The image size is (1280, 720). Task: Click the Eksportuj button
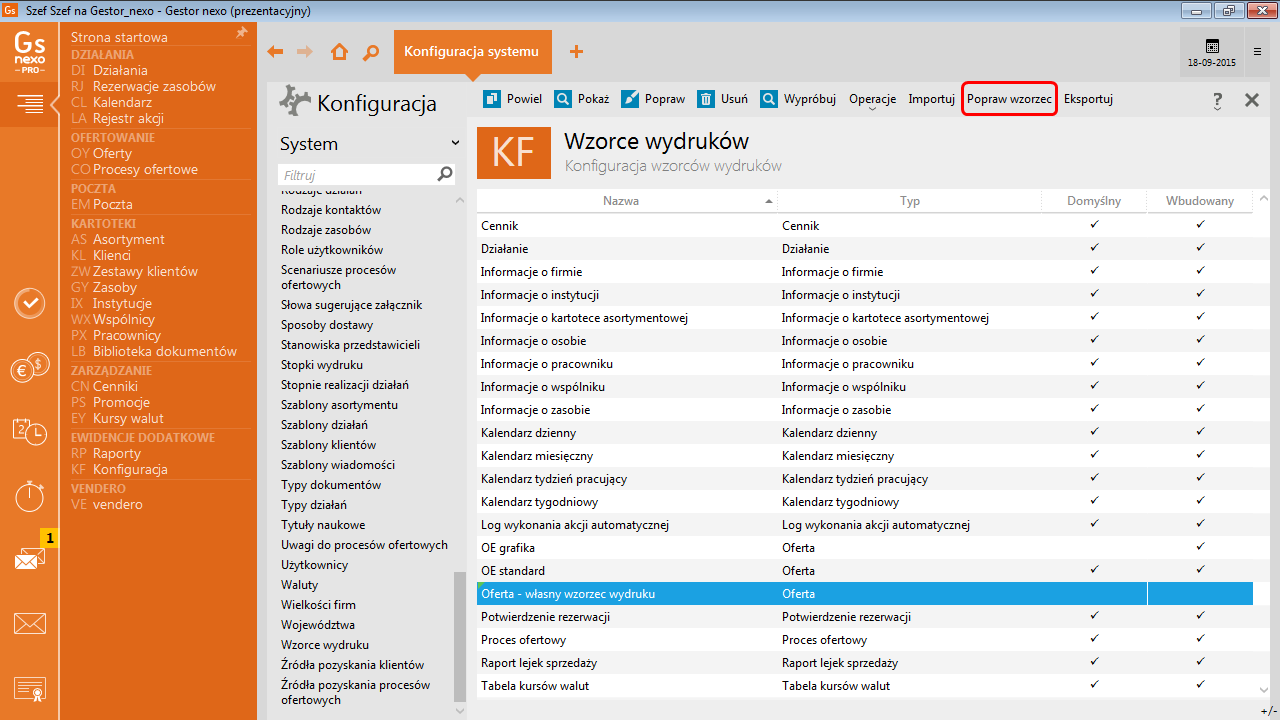point(1088,99)
